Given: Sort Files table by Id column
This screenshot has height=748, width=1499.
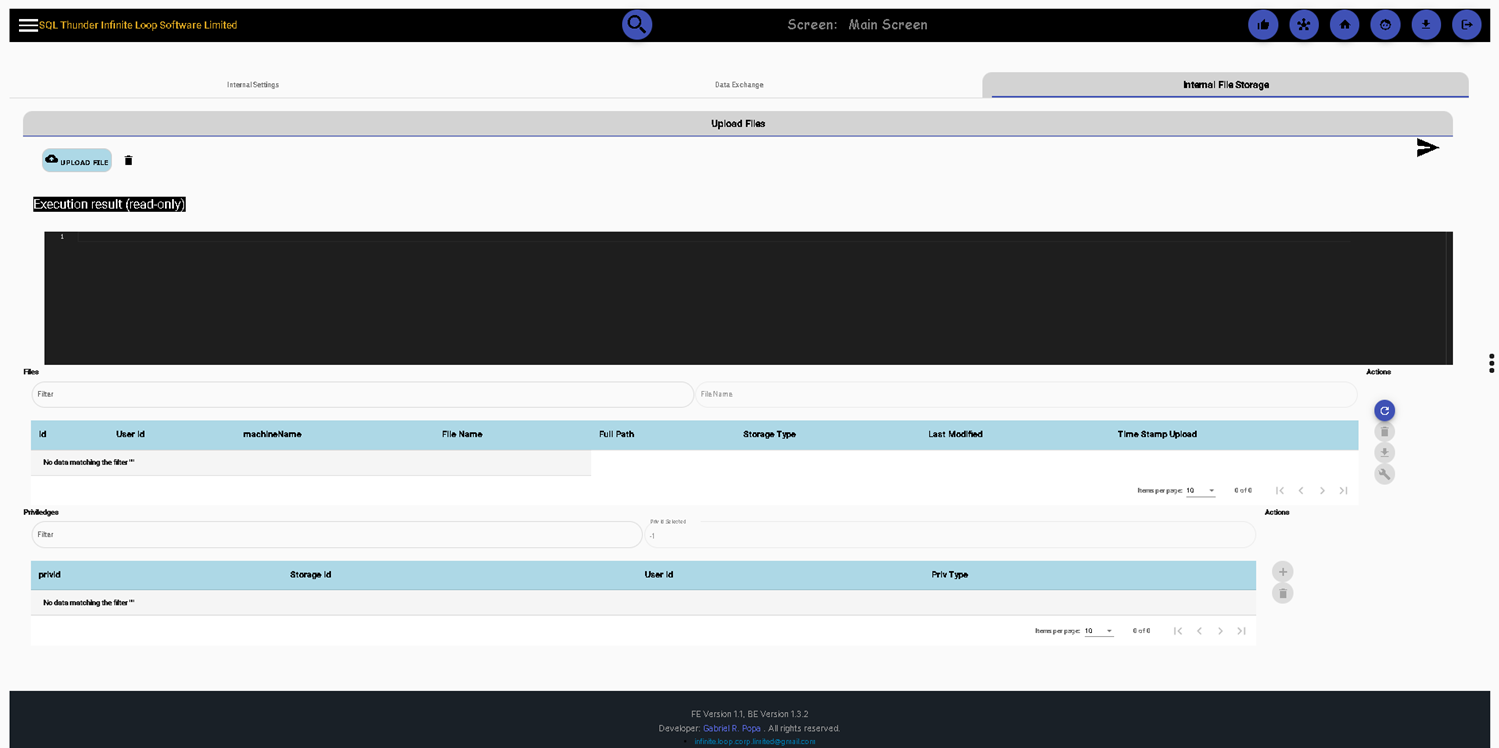Looking at the screenshot, I should 43,434.
